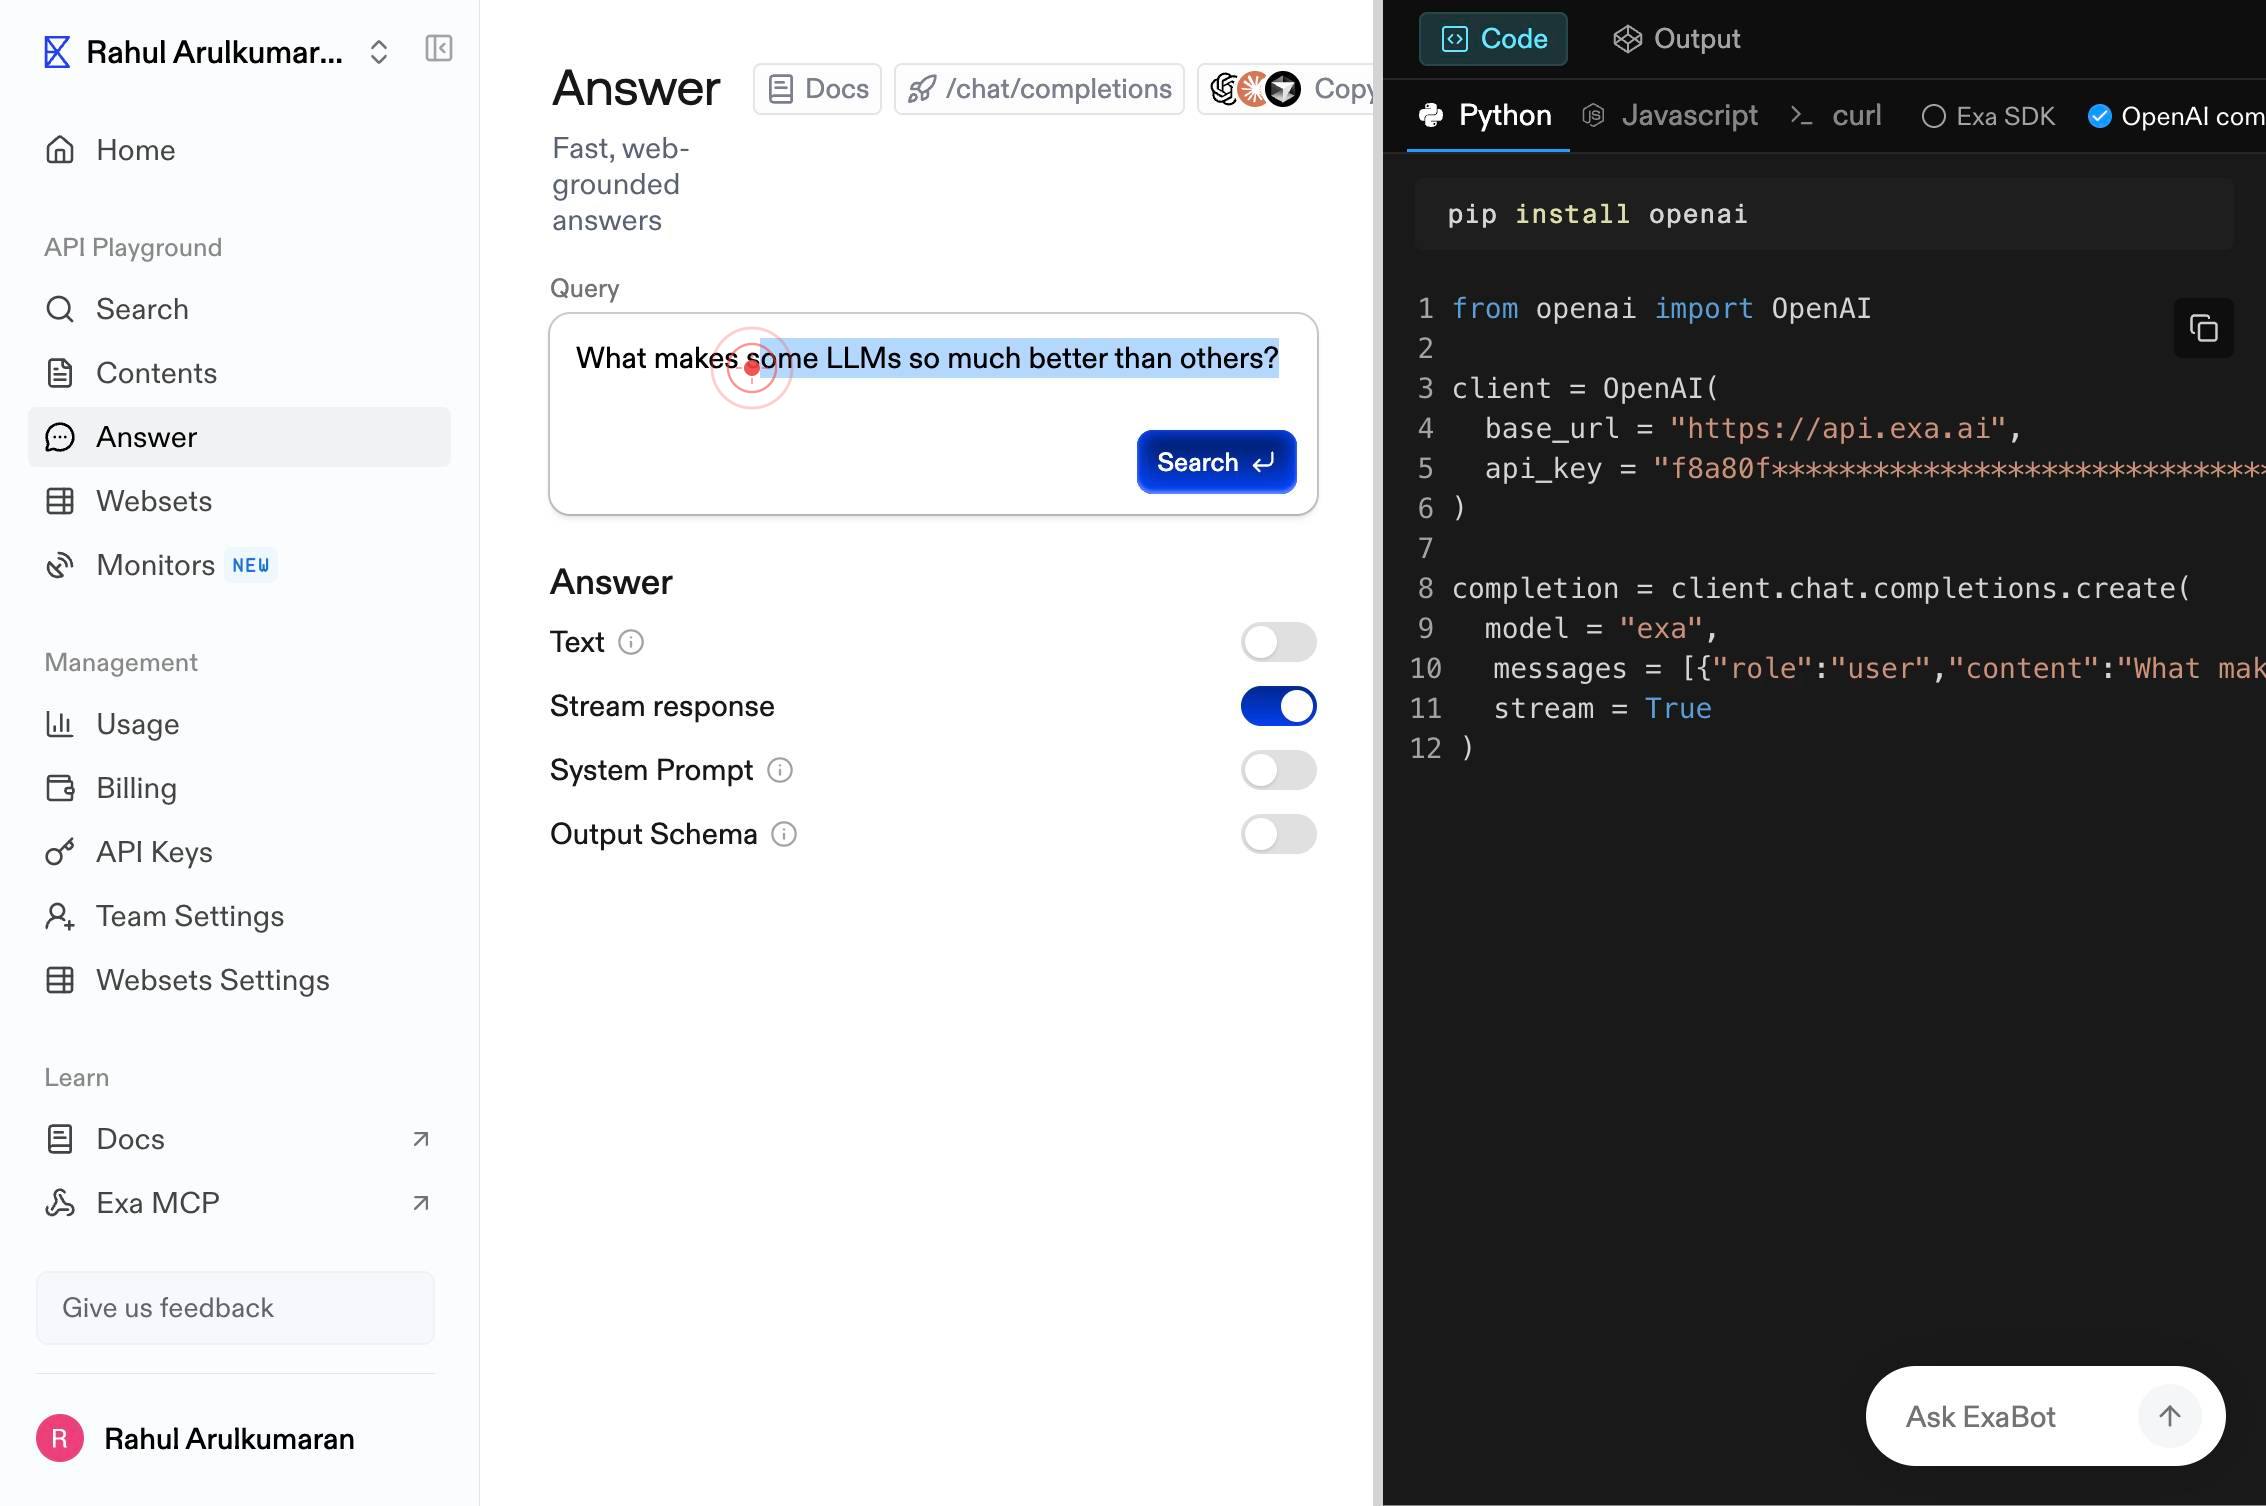Screen dimensions: 2266x1506
Task: Enable the Text toggle
Action: point(1279,642)
